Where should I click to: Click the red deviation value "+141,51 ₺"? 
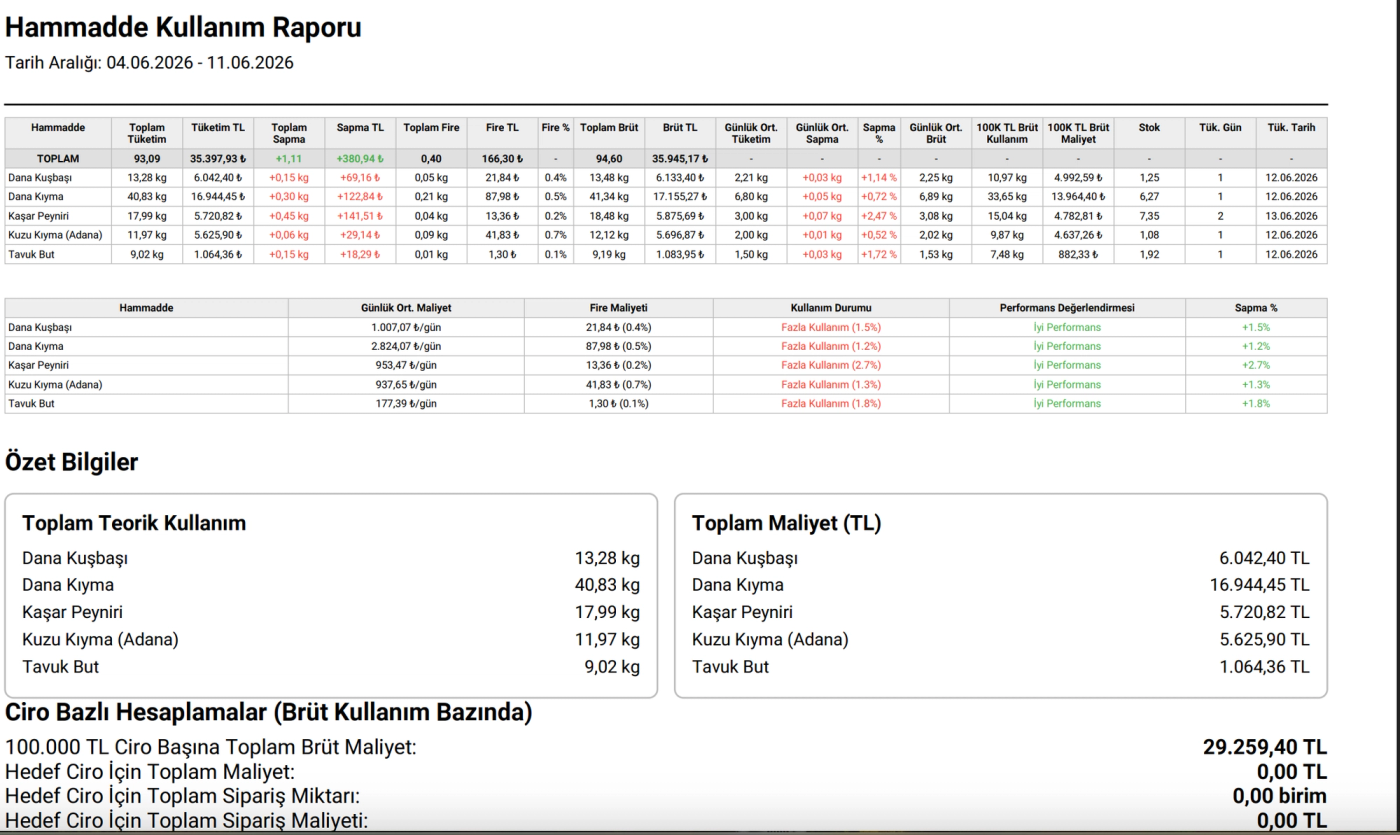click(x=360, y=216)
